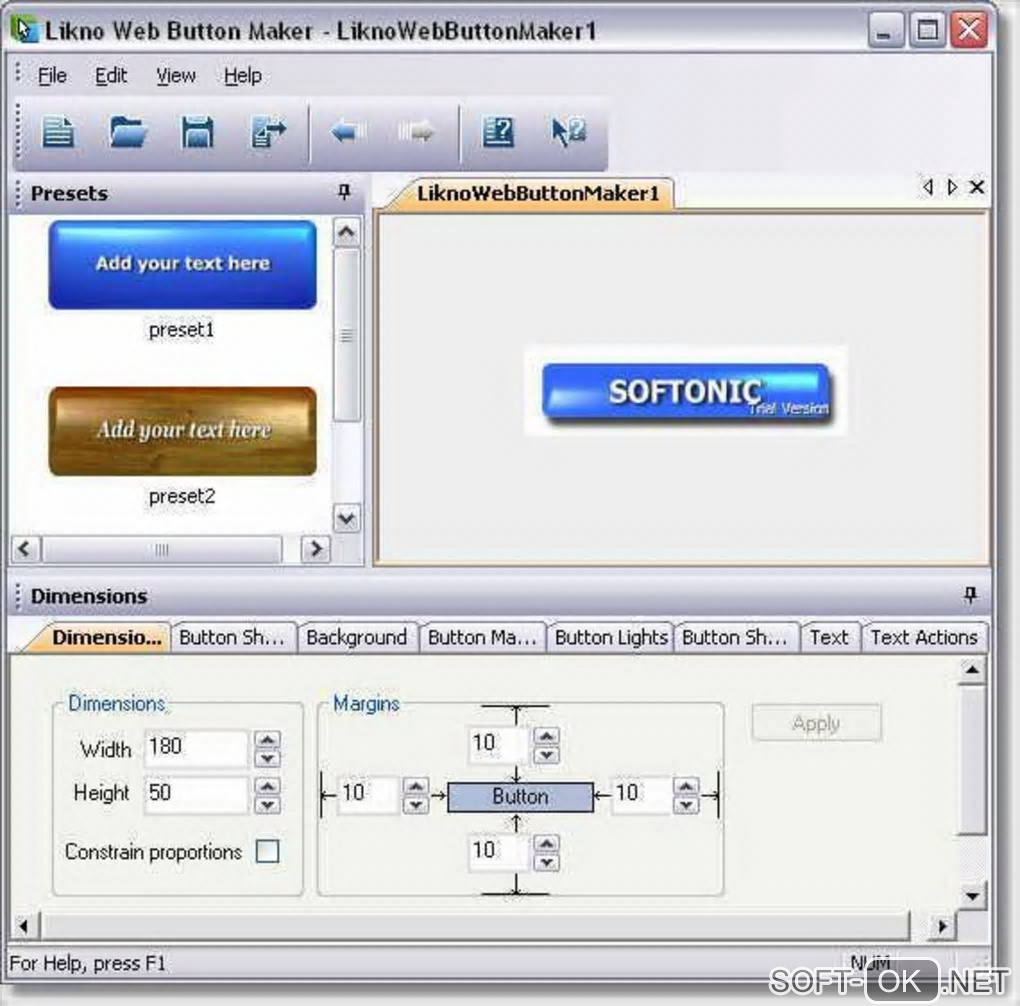Open the Help menu
This screenshot has height=1006, width=1020.
click(x=243, y=76)
